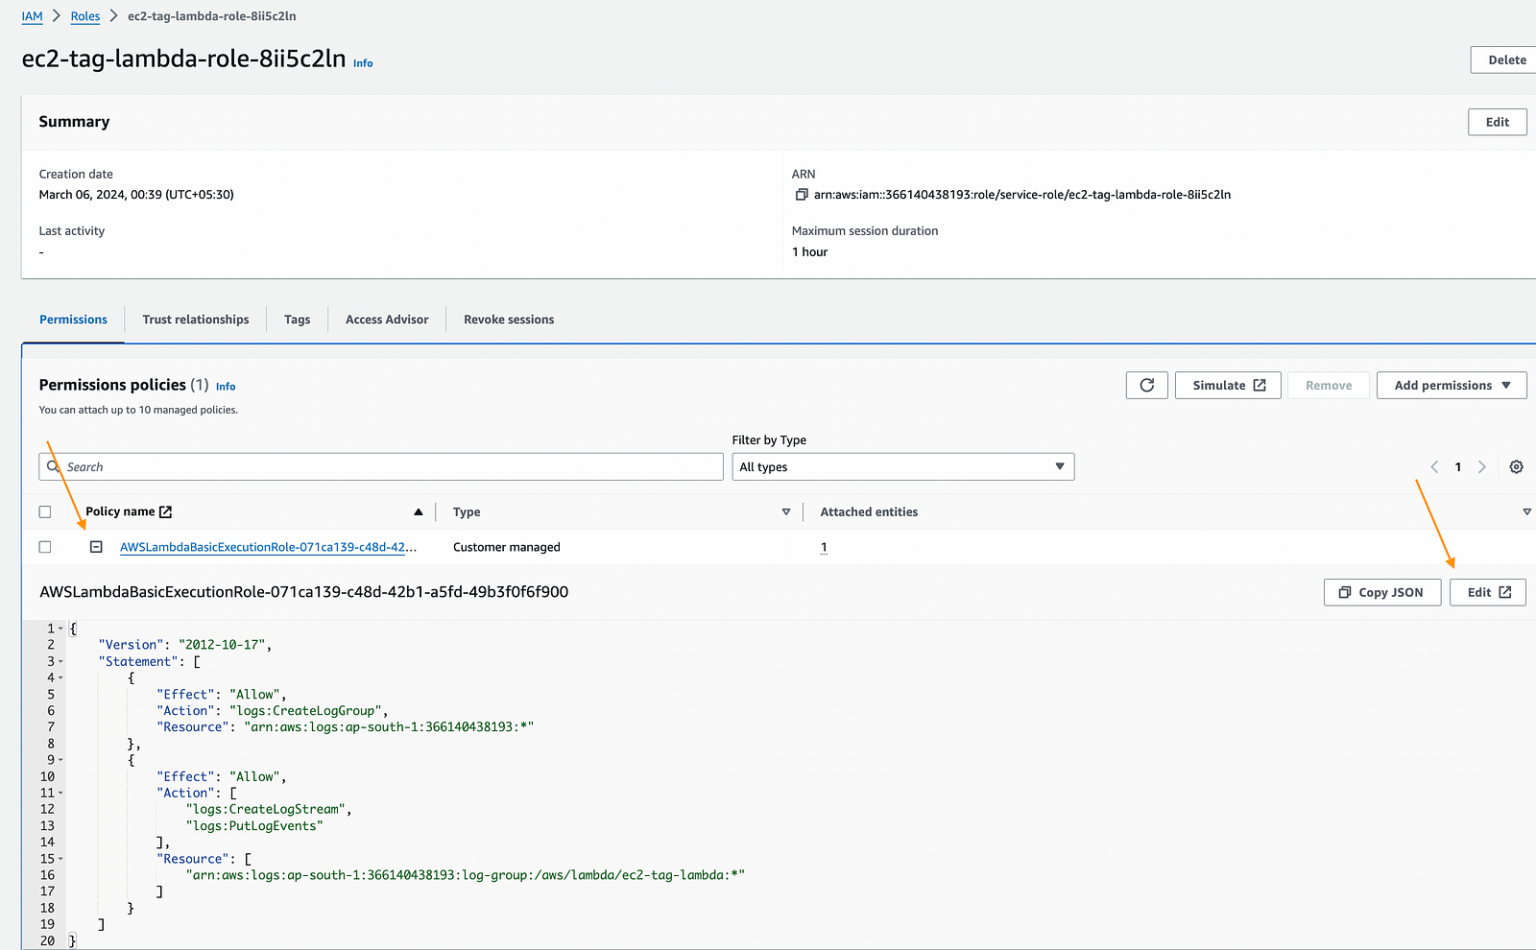
Task: Click Info link next to role name
Action: click(363, 63)
